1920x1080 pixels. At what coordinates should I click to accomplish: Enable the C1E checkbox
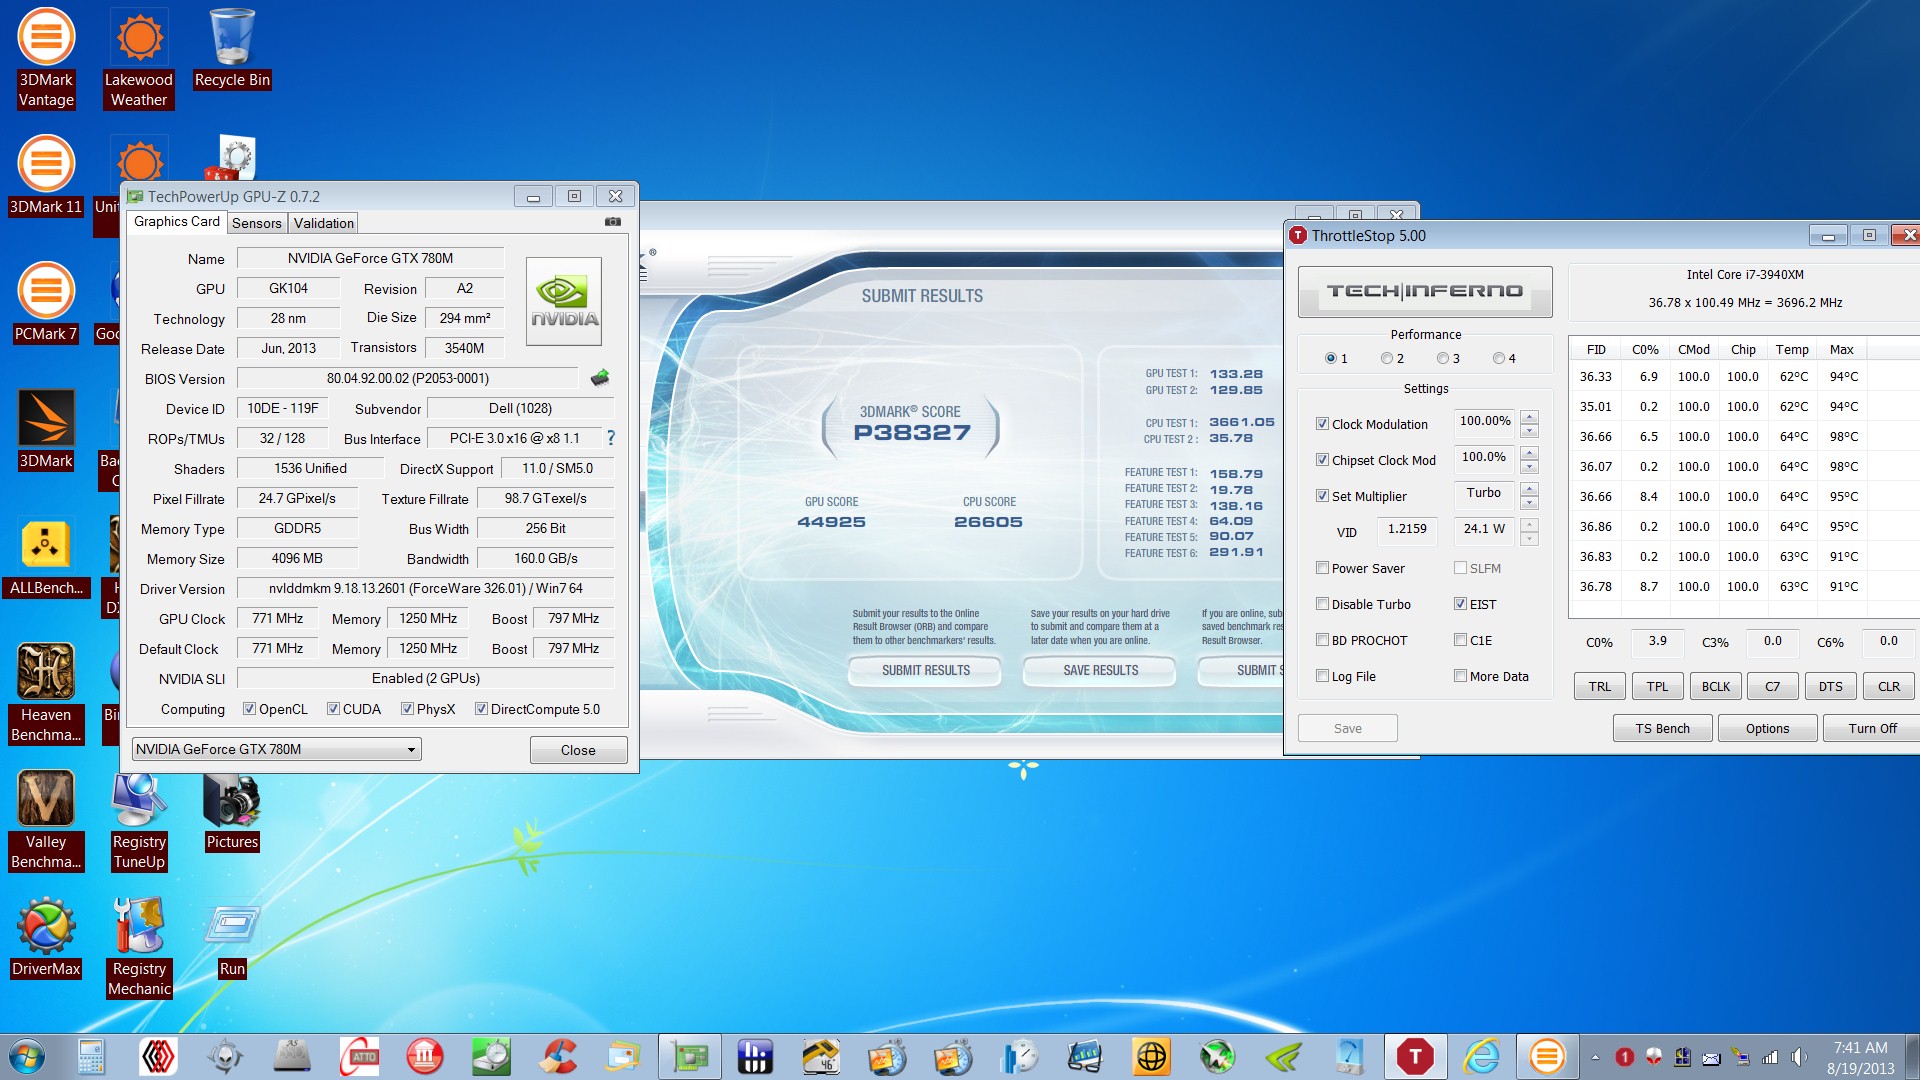pyautogui.click(x=1460, y=640)
